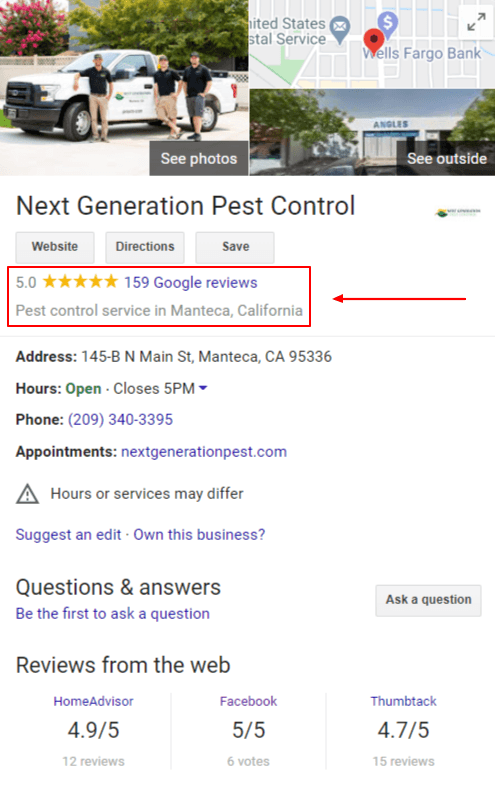Viewport: 495px width, 785px height.
Task: Call phone number (209) 340-3395
Action: click(x=120, y=420)
